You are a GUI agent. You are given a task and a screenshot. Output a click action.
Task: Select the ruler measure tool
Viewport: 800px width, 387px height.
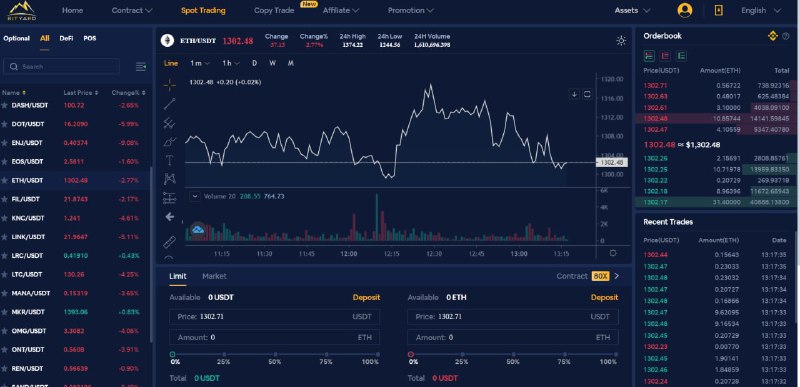pos(169,242)
